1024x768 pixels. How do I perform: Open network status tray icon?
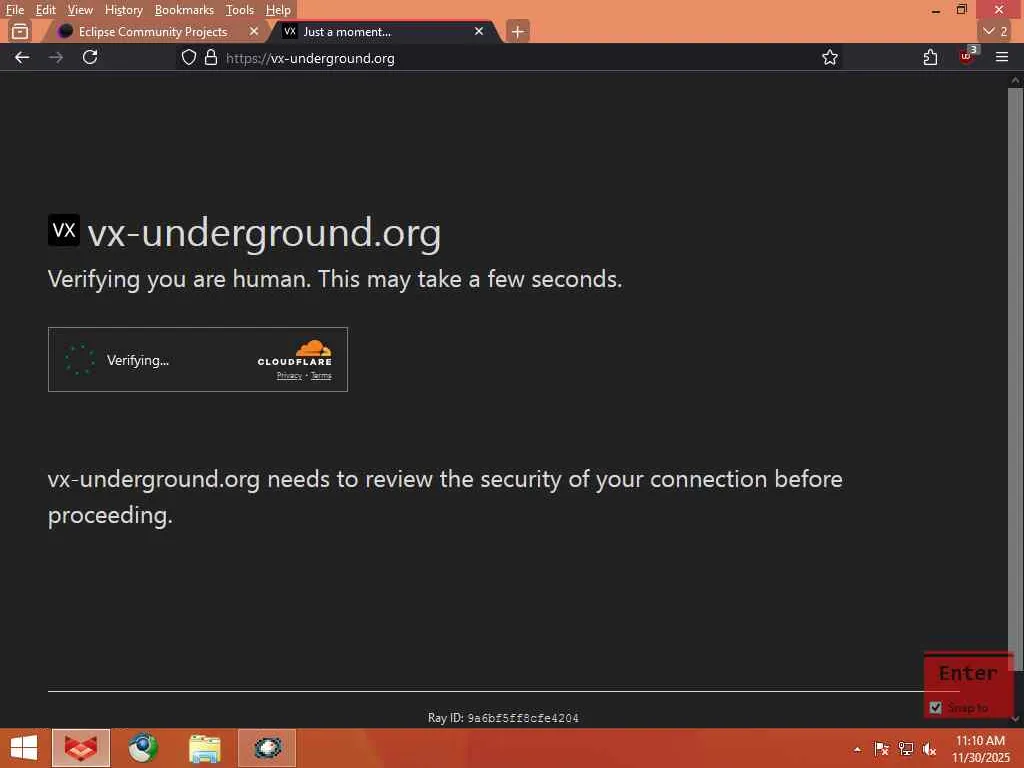point(906,749)
